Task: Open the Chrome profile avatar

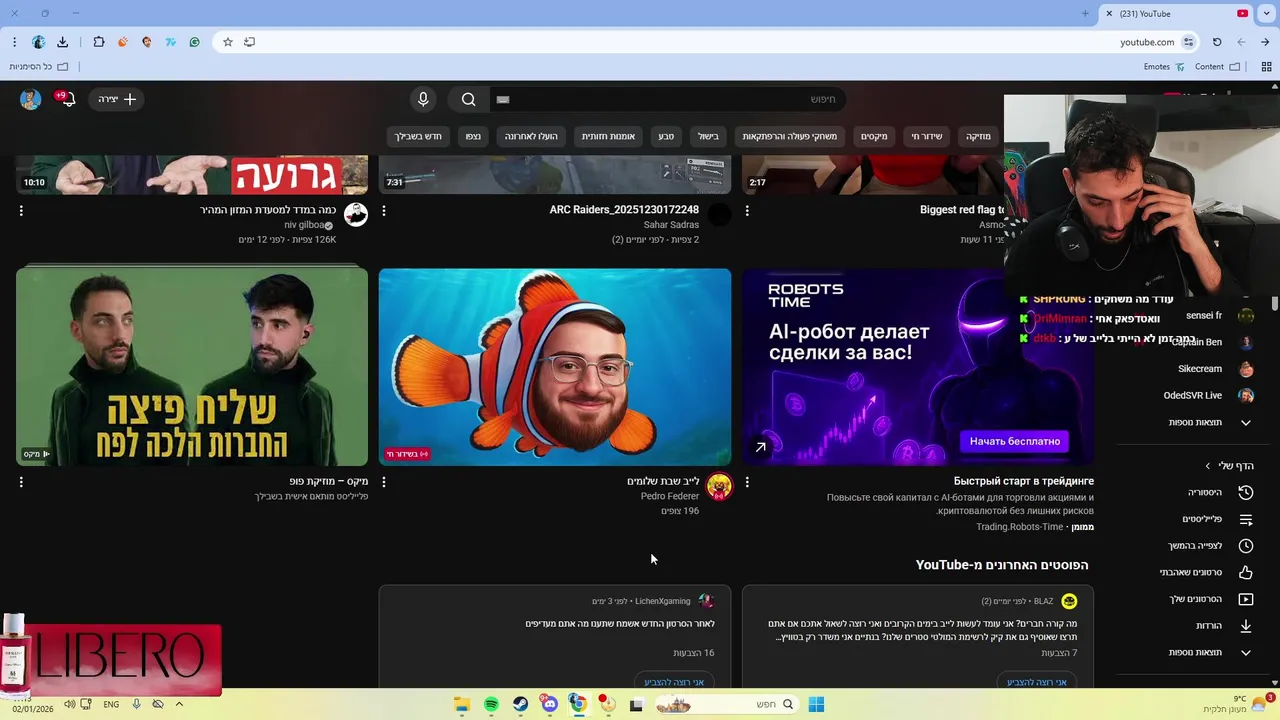Action: point(38,42)
